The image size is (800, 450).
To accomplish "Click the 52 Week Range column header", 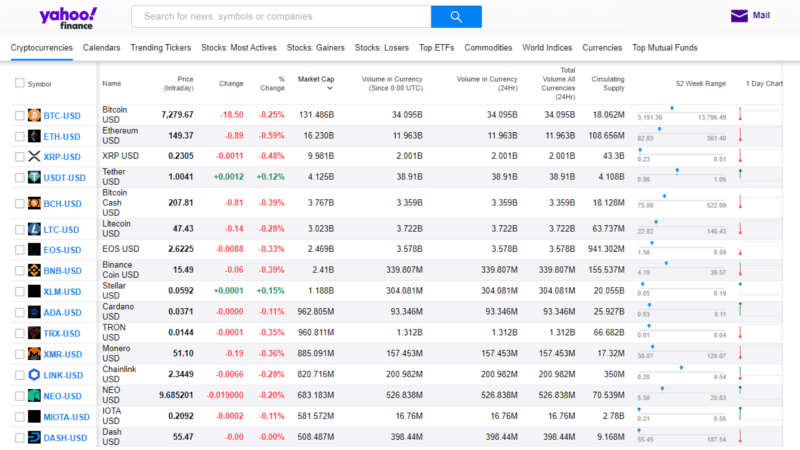I will [701, 84].
